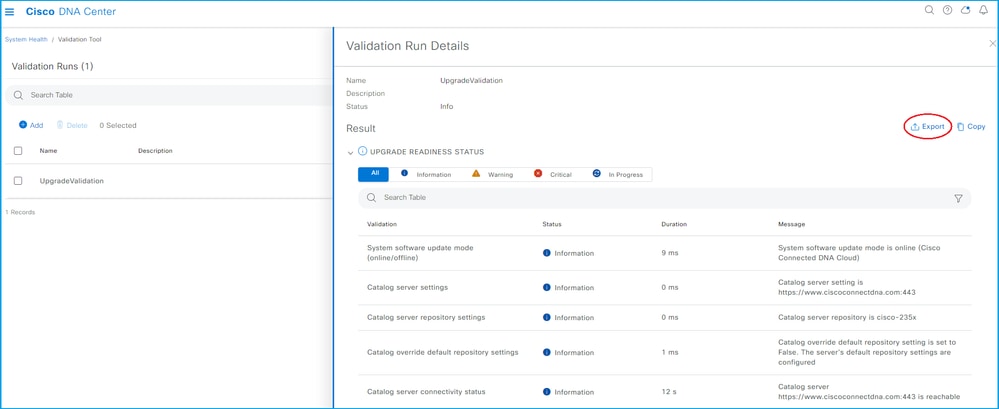Select 'Catalog server connectivity status' text

click(x=426, y=392)
